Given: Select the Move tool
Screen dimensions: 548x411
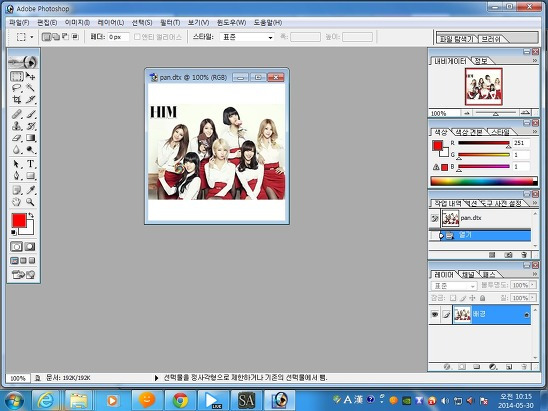Looking at the screenshot, I should tap(30, 76).
